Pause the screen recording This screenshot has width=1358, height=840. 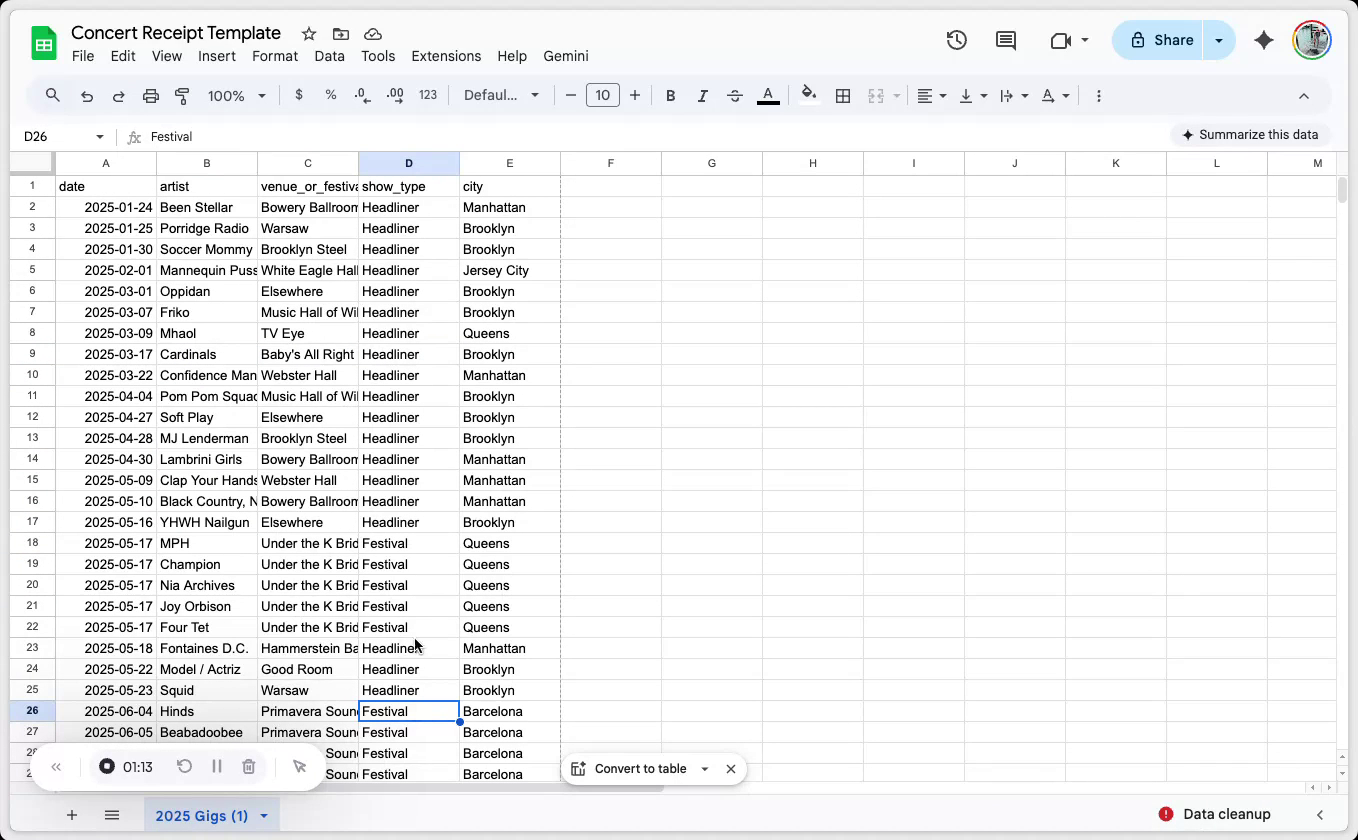pos(216,767)
